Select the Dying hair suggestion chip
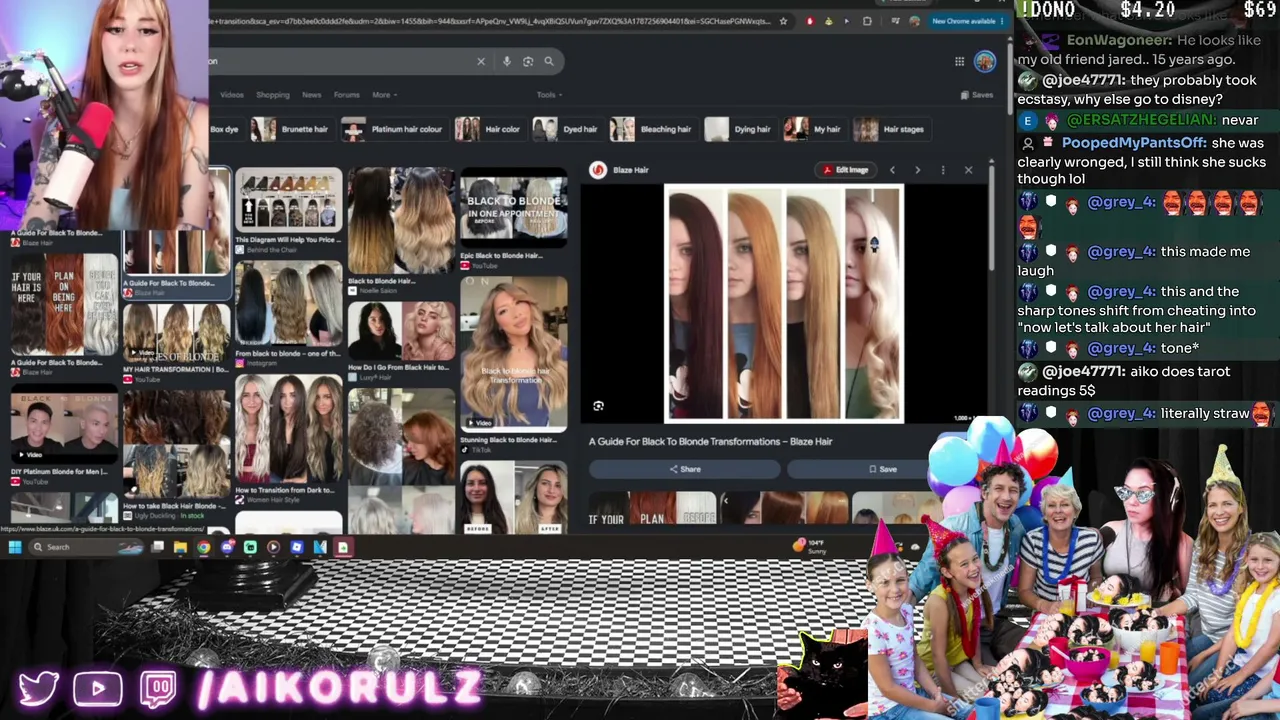Screen dimensions: 1280x720 point(739,129)
